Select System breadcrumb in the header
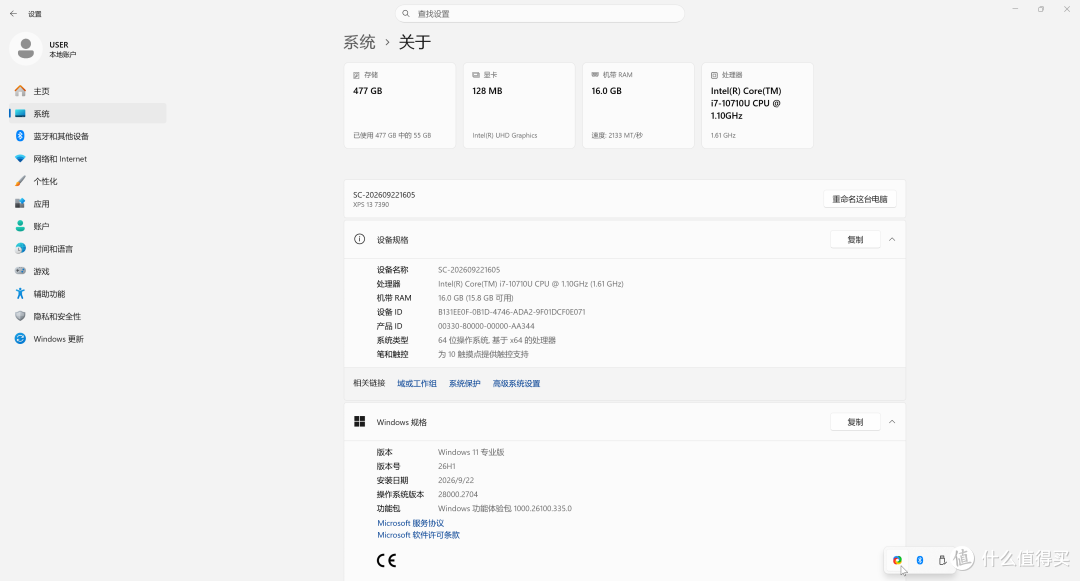 (360, 42)
